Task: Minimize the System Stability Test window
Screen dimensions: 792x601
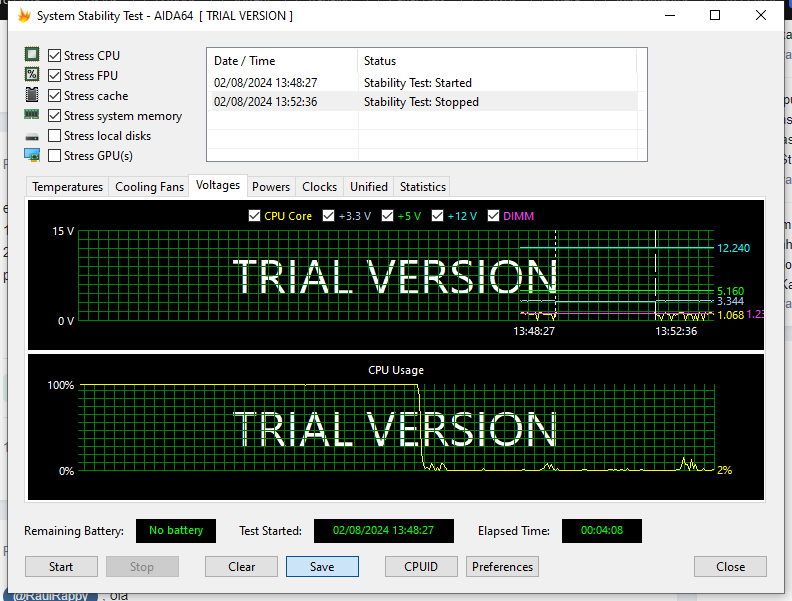Action: 670,16
